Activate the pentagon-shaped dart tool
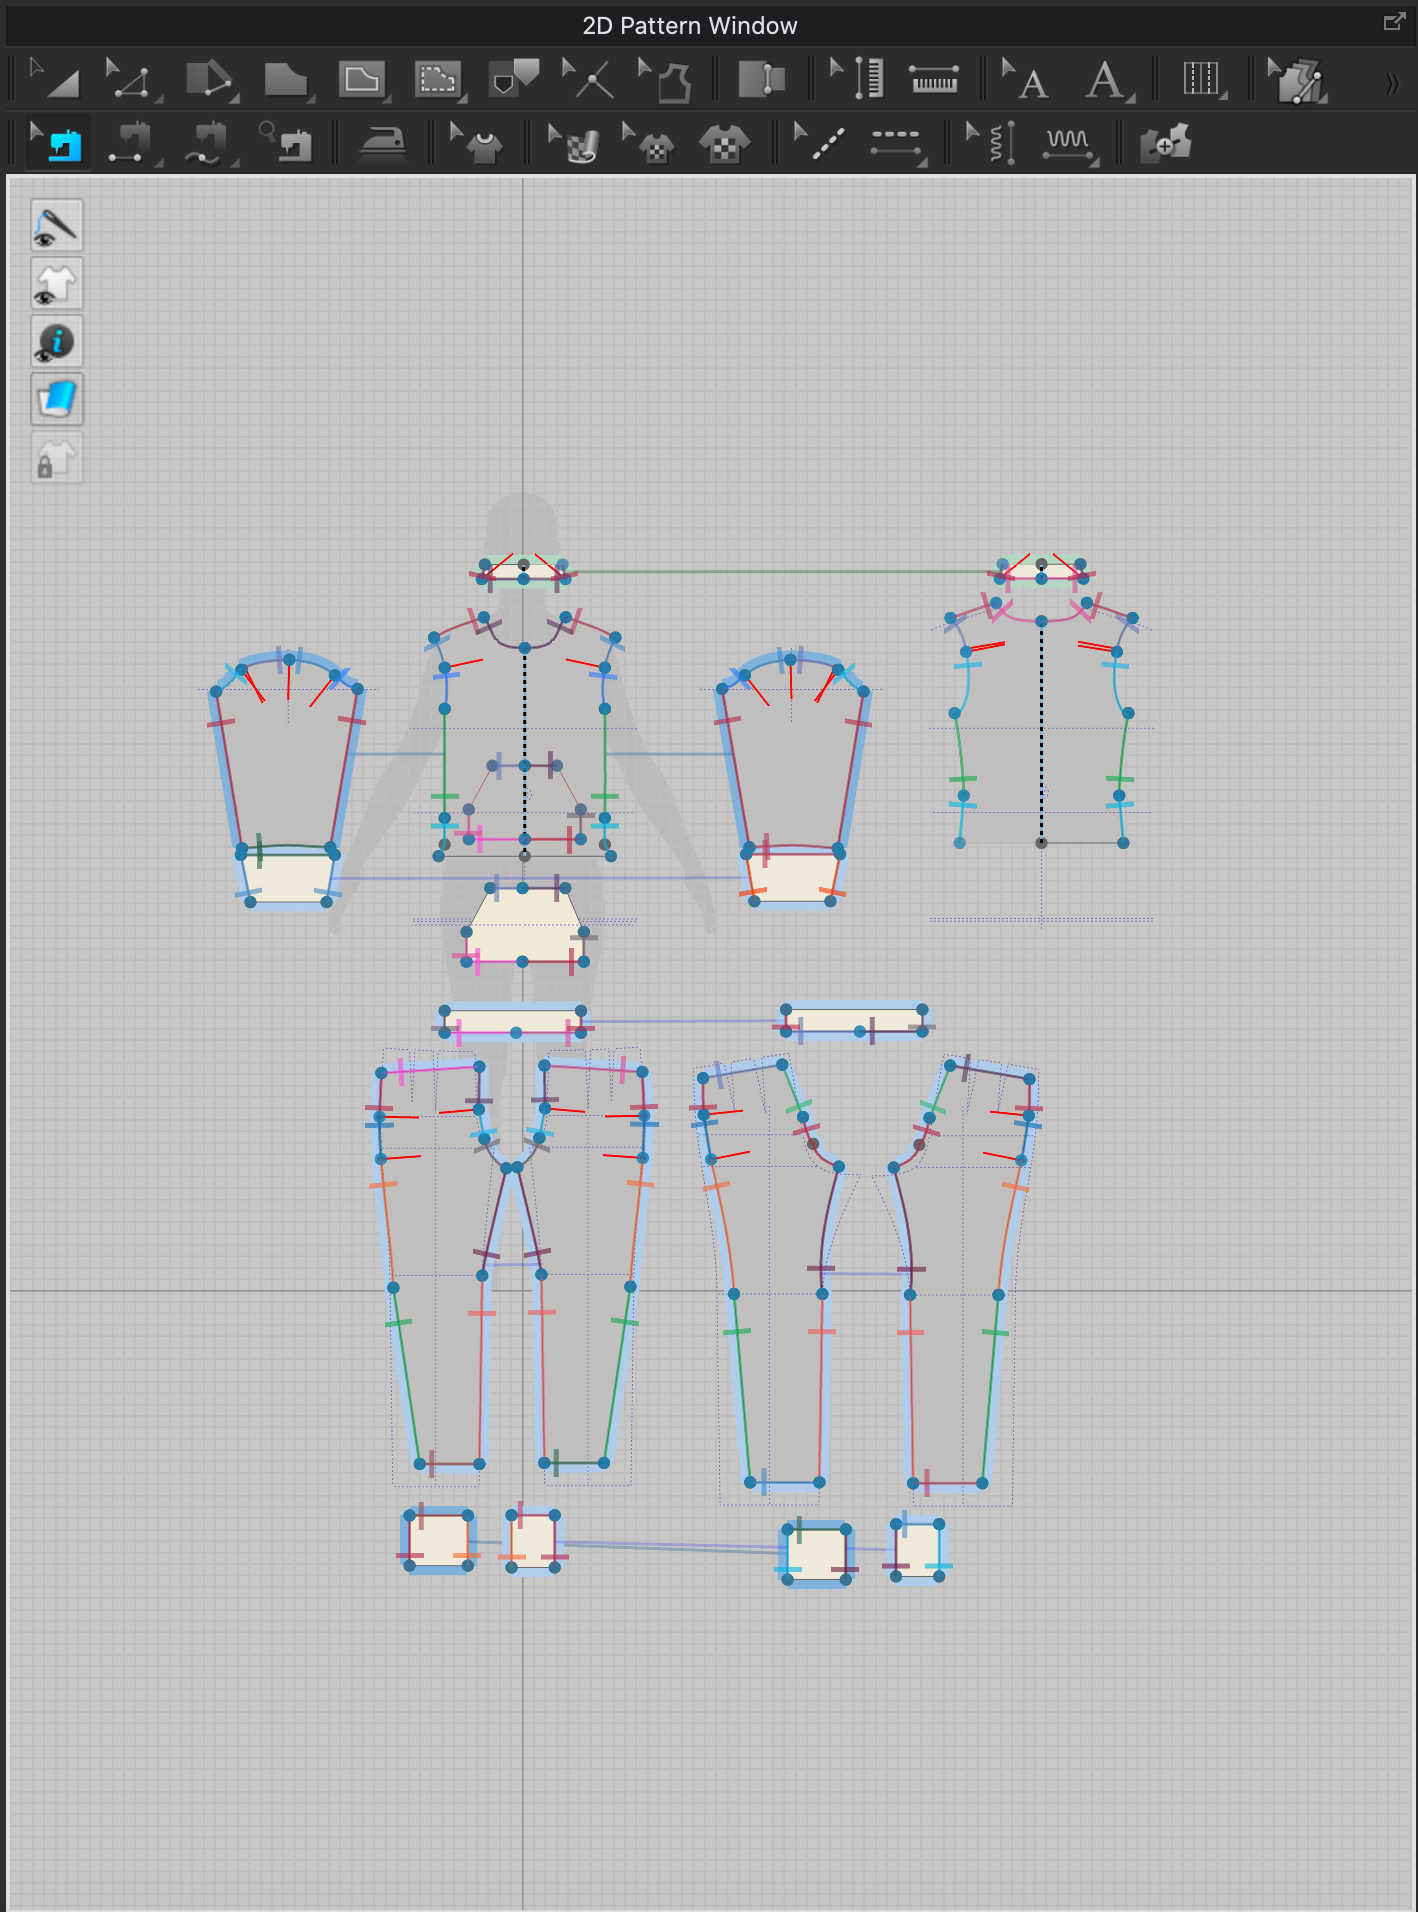1418x1912 pixels. point(514,78)
